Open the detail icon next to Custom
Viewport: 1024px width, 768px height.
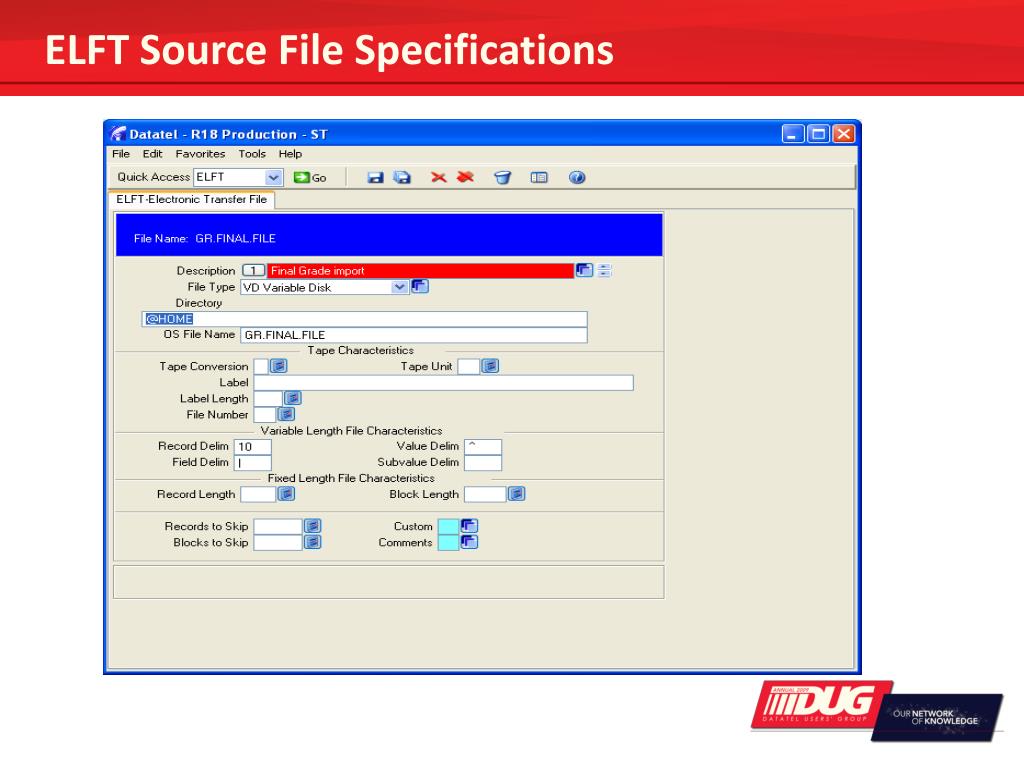tap(470, 526)
